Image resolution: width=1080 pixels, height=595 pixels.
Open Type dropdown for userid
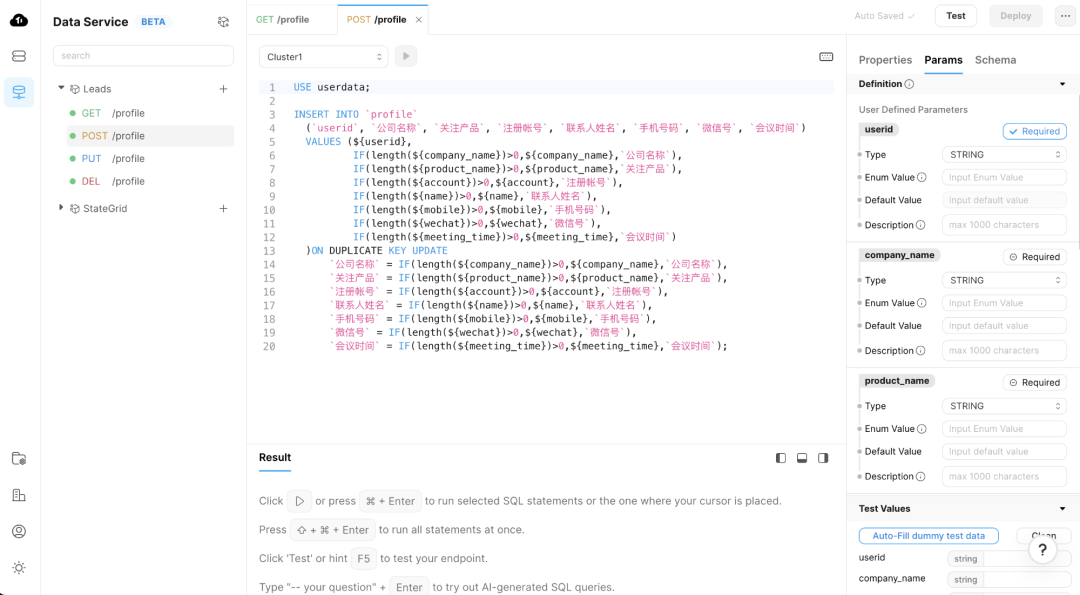click(1004, 155)
